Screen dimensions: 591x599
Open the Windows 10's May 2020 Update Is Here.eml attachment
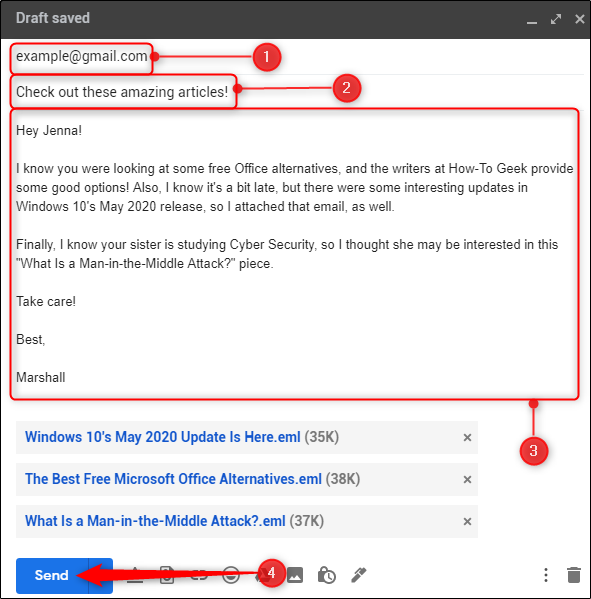[x=163, y=437]
